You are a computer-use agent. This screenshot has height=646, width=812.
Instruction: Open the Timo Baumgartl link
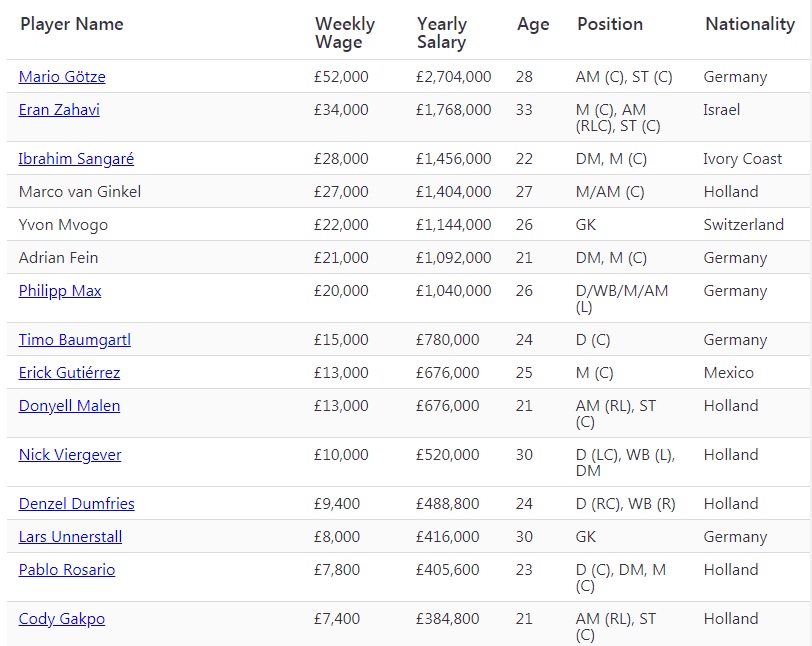(x=75, y=340)
